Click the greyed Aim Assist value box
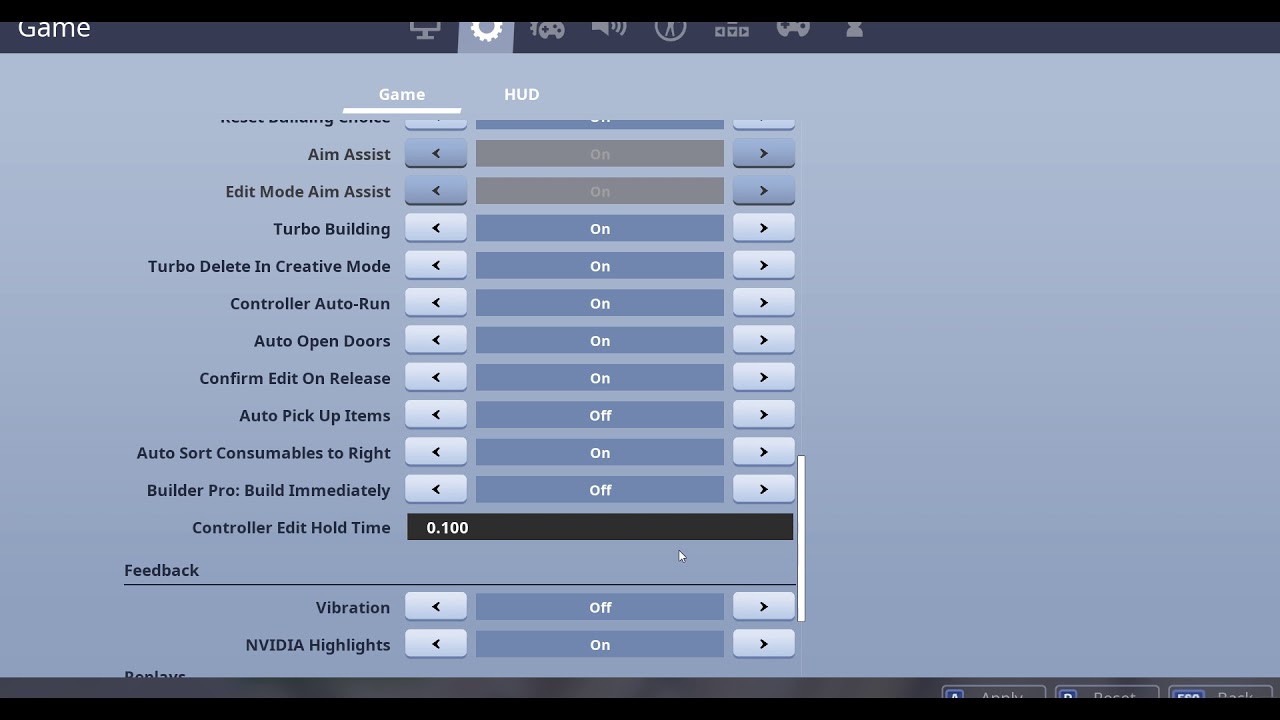Screen dimensions: 1280x720 point(600,154)
